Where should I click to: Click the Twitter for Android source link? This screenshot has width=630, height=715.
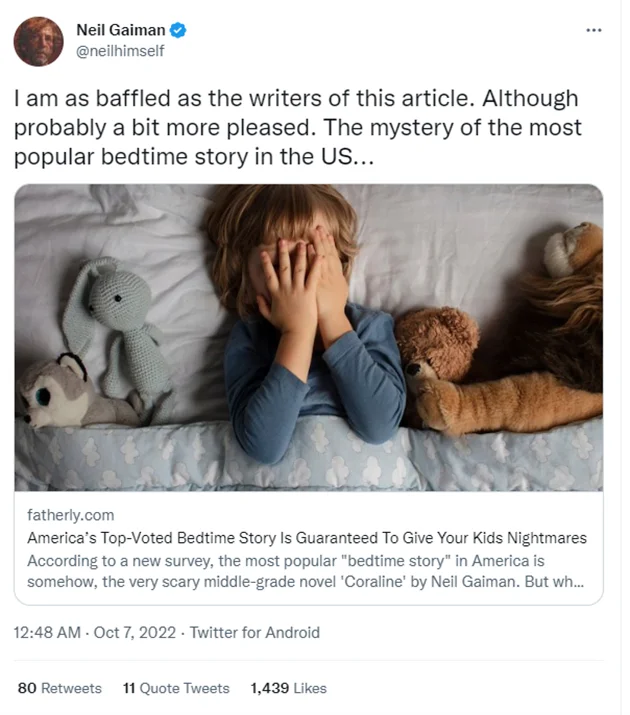point(255,632)
